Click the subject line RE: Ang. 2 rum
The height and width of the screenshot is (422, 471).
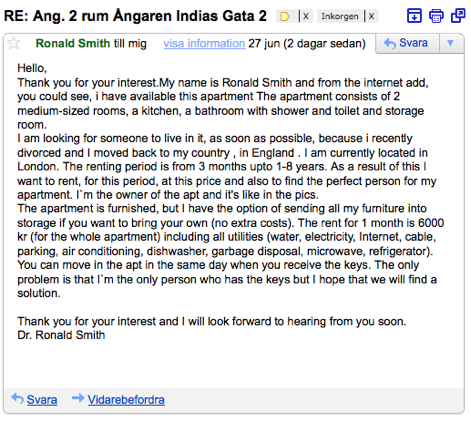135,16
